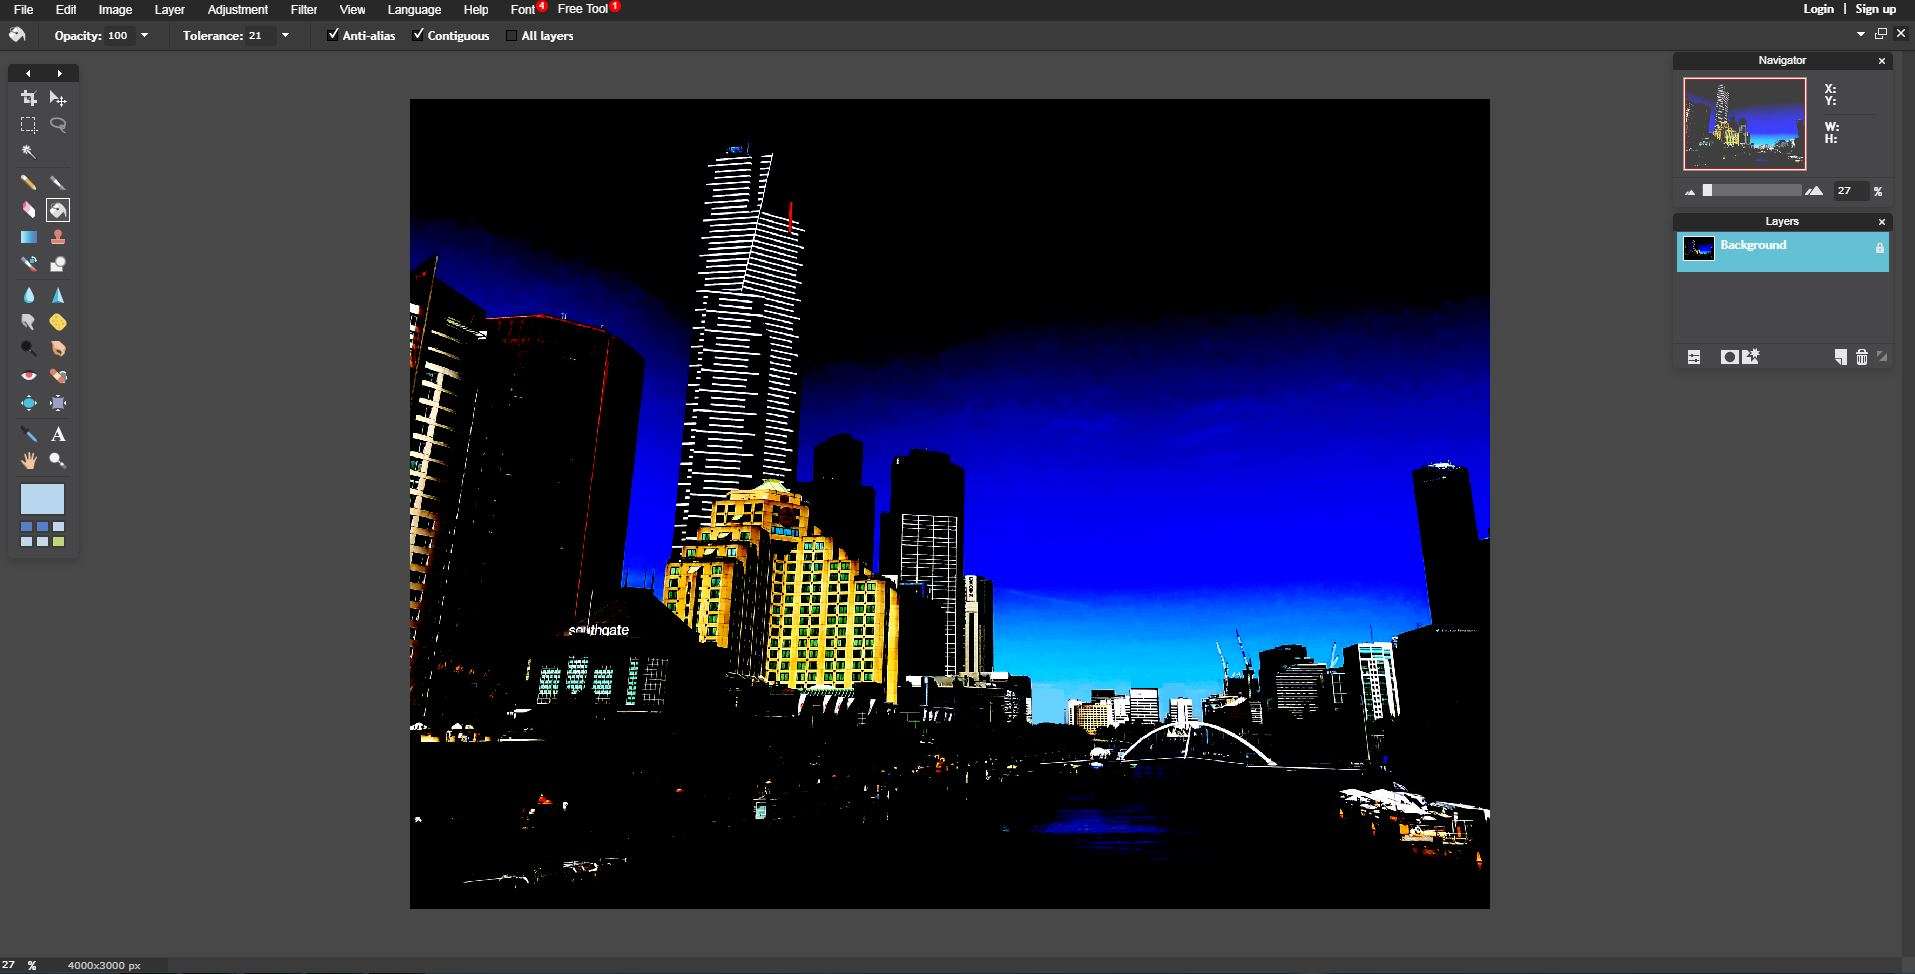Toggle the lock on the Background layer

[x=1879, y=249]
